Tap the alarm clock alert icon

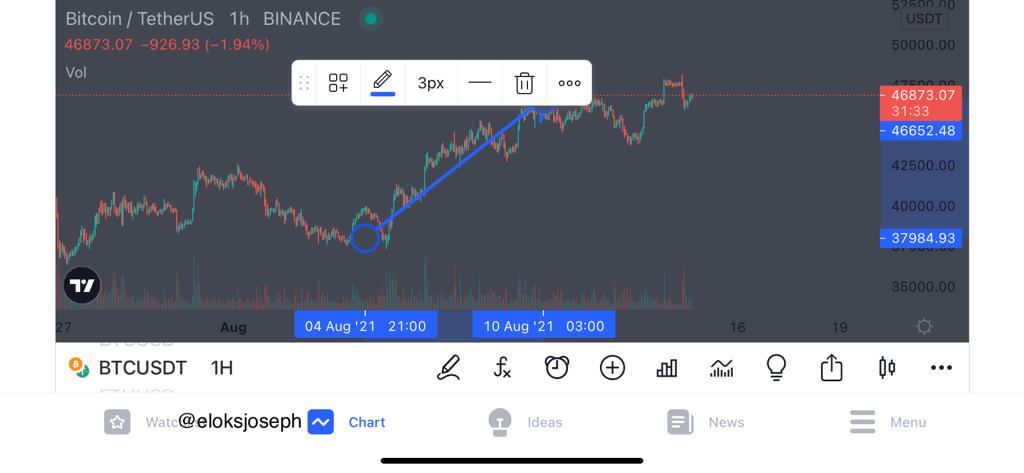pyautogui.click(x=556, y=368)
